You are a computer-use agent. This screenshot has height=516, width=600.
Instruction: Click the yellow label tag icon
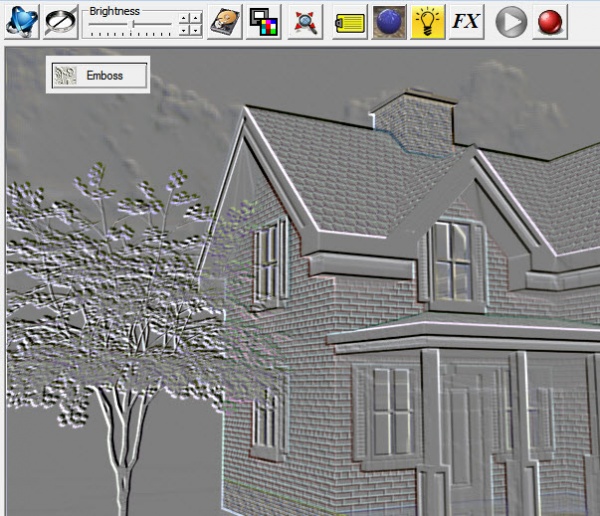click(x=349, y=21)
